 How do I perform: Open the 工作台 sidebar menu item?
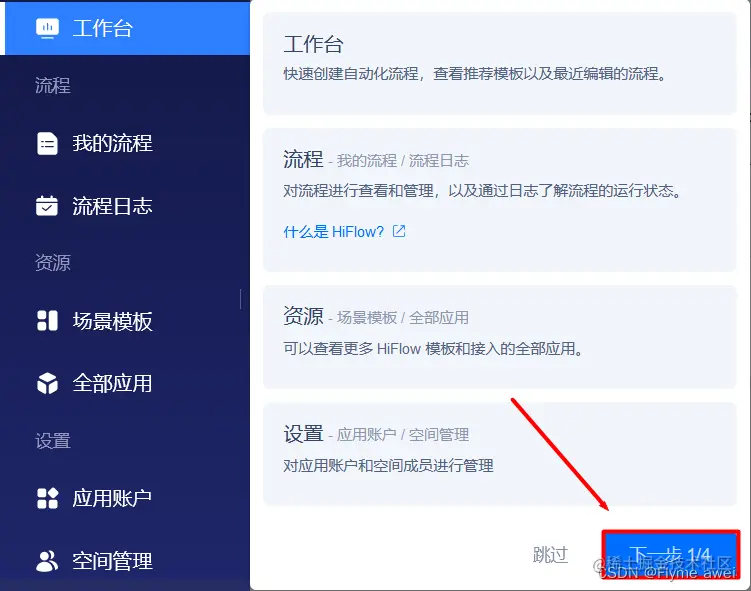[x=127, y=28]
